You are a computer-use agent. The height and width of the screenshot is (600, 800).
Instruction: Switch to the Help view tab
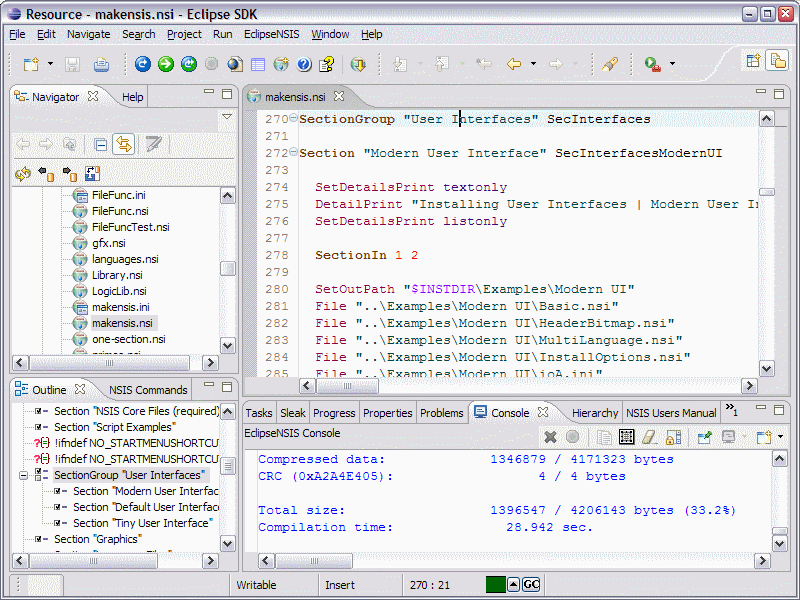tap(132, 97)
